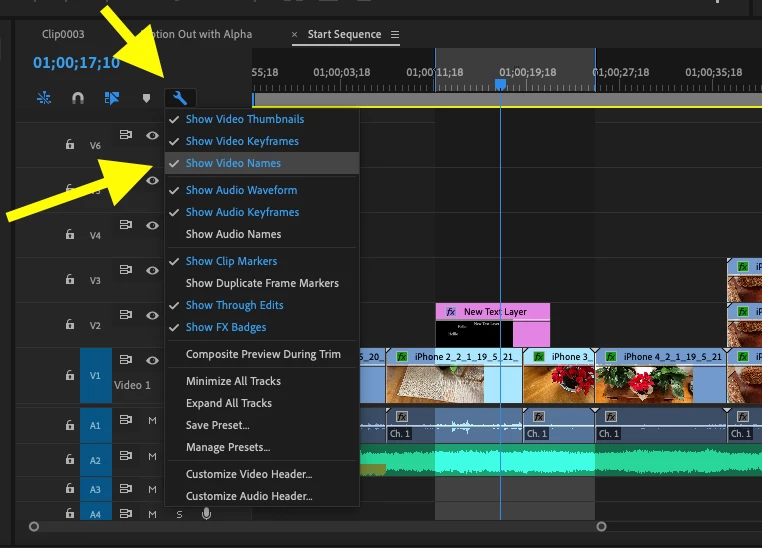Uncheck Show Video Keyframes

[262, 141]
